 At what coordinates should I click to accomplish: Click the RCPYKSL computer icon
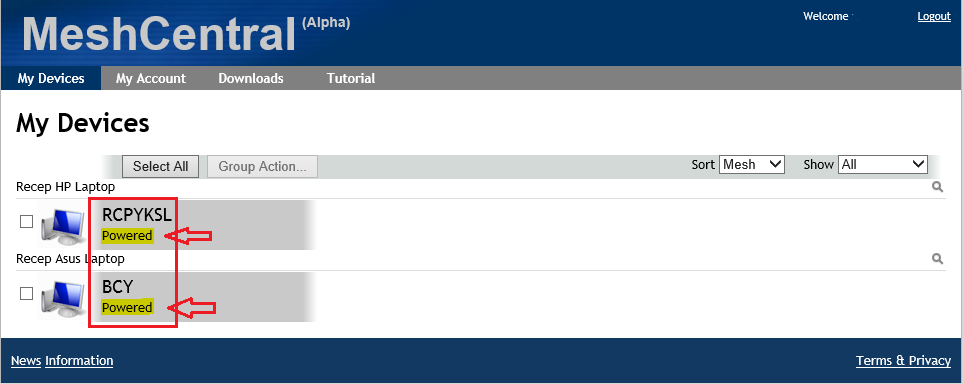[63, 226]
